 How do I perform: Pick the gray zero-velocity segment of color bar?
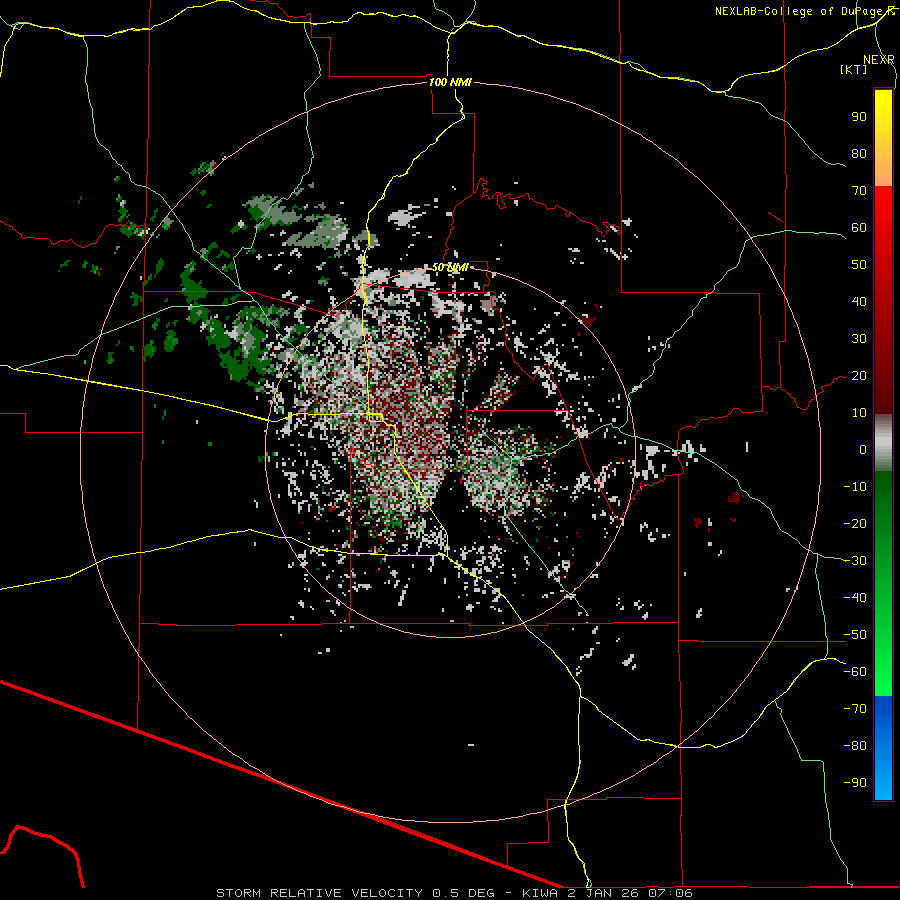pos(883,443)
